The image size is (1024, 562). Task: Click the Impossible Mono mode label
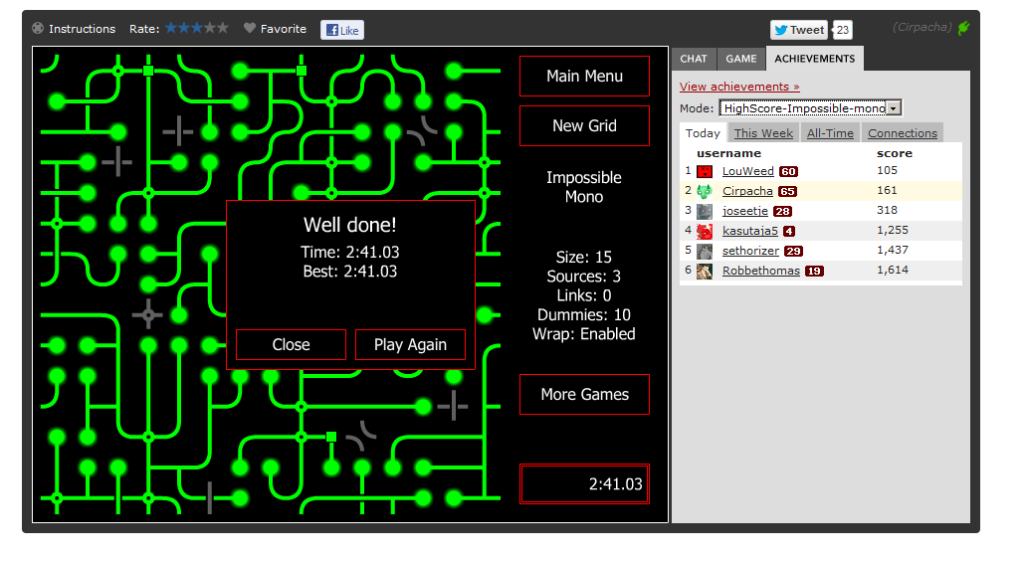(584, 187)
